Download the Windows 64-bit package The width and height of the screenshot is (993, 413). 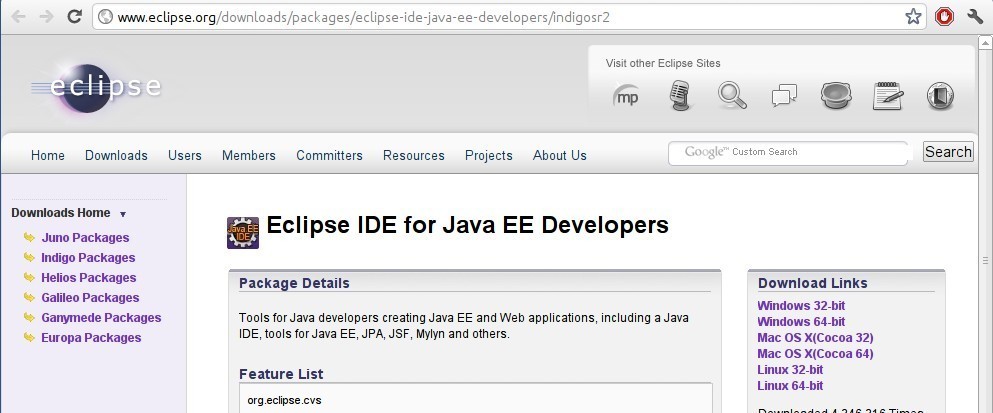801,322
